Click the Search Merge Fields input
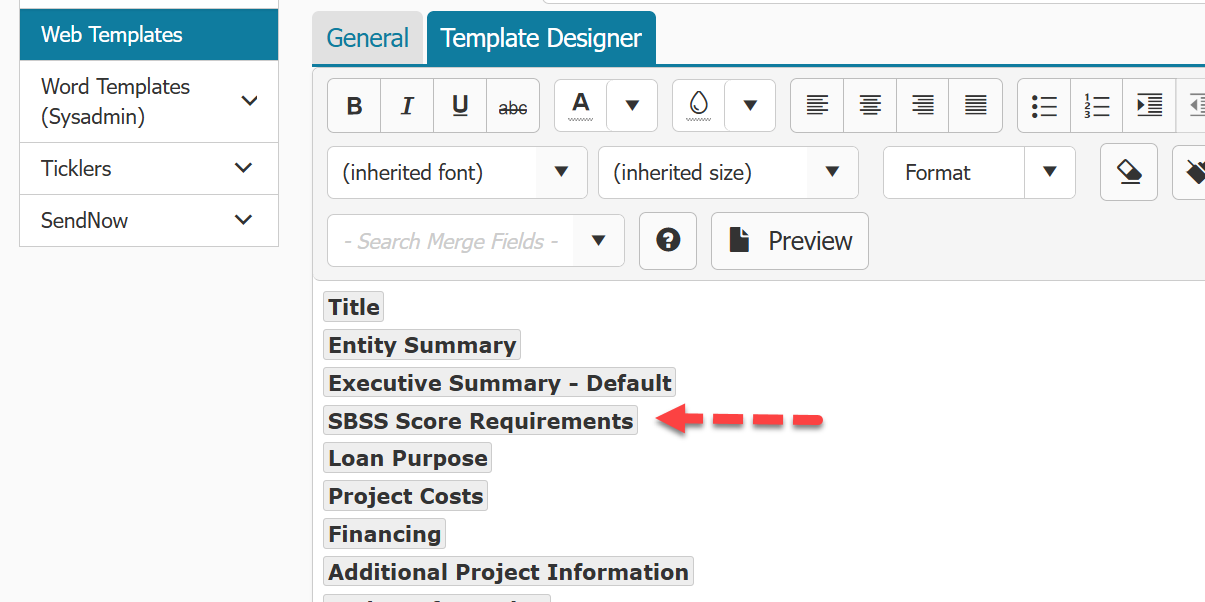 coord(451,241)
